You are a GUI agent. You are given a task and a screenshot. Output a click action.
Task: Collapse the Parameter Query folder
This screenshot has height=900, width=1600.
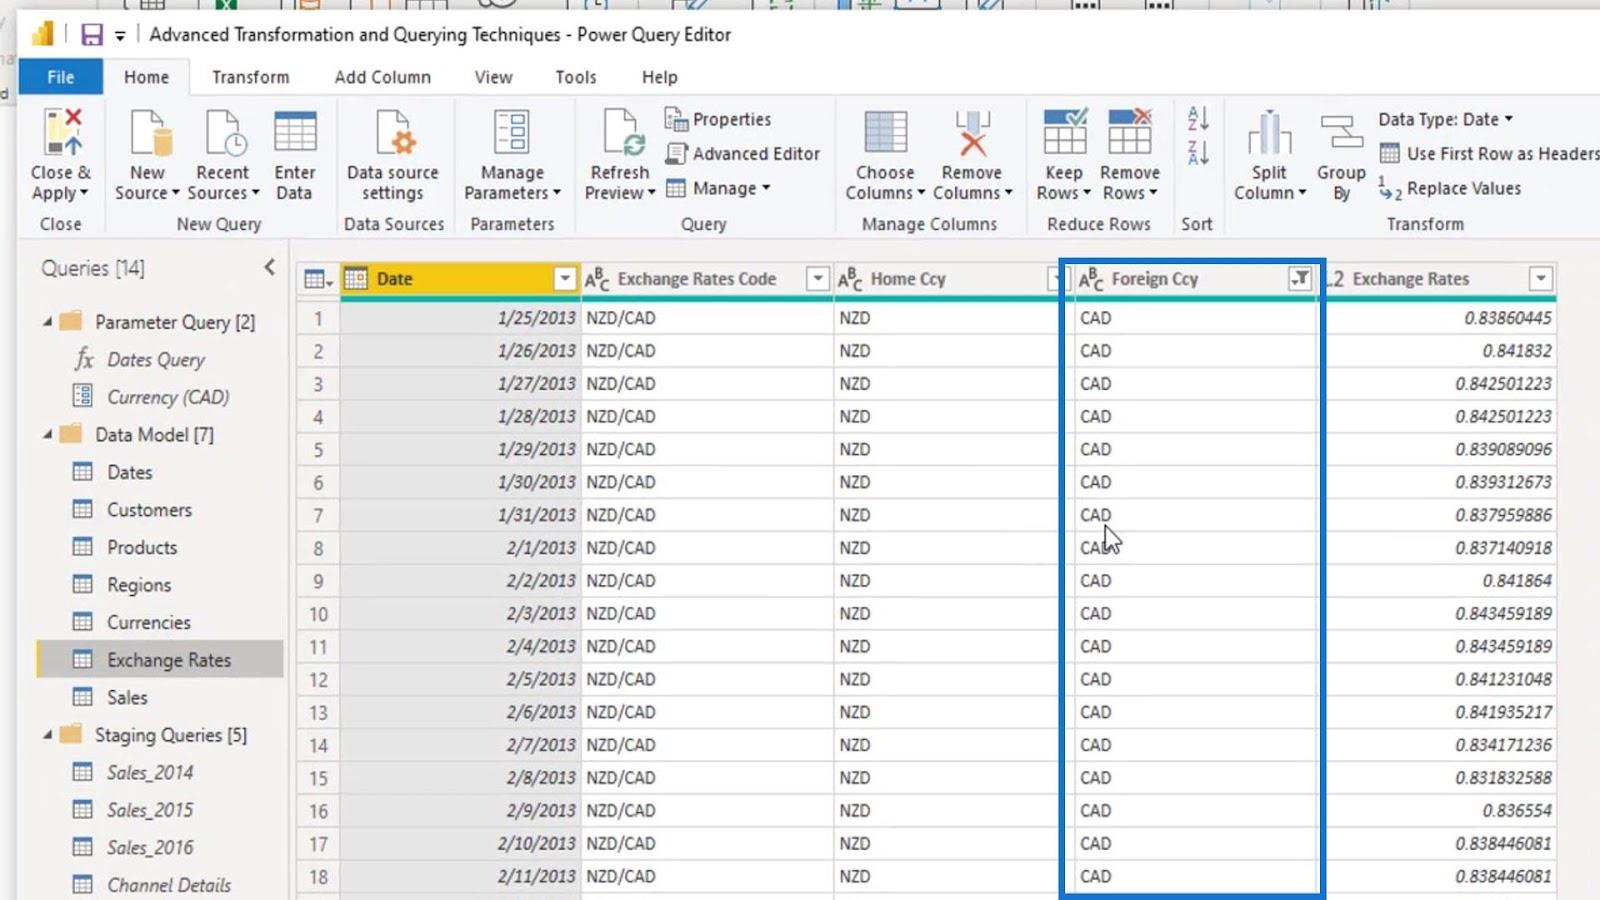[47, 322]
